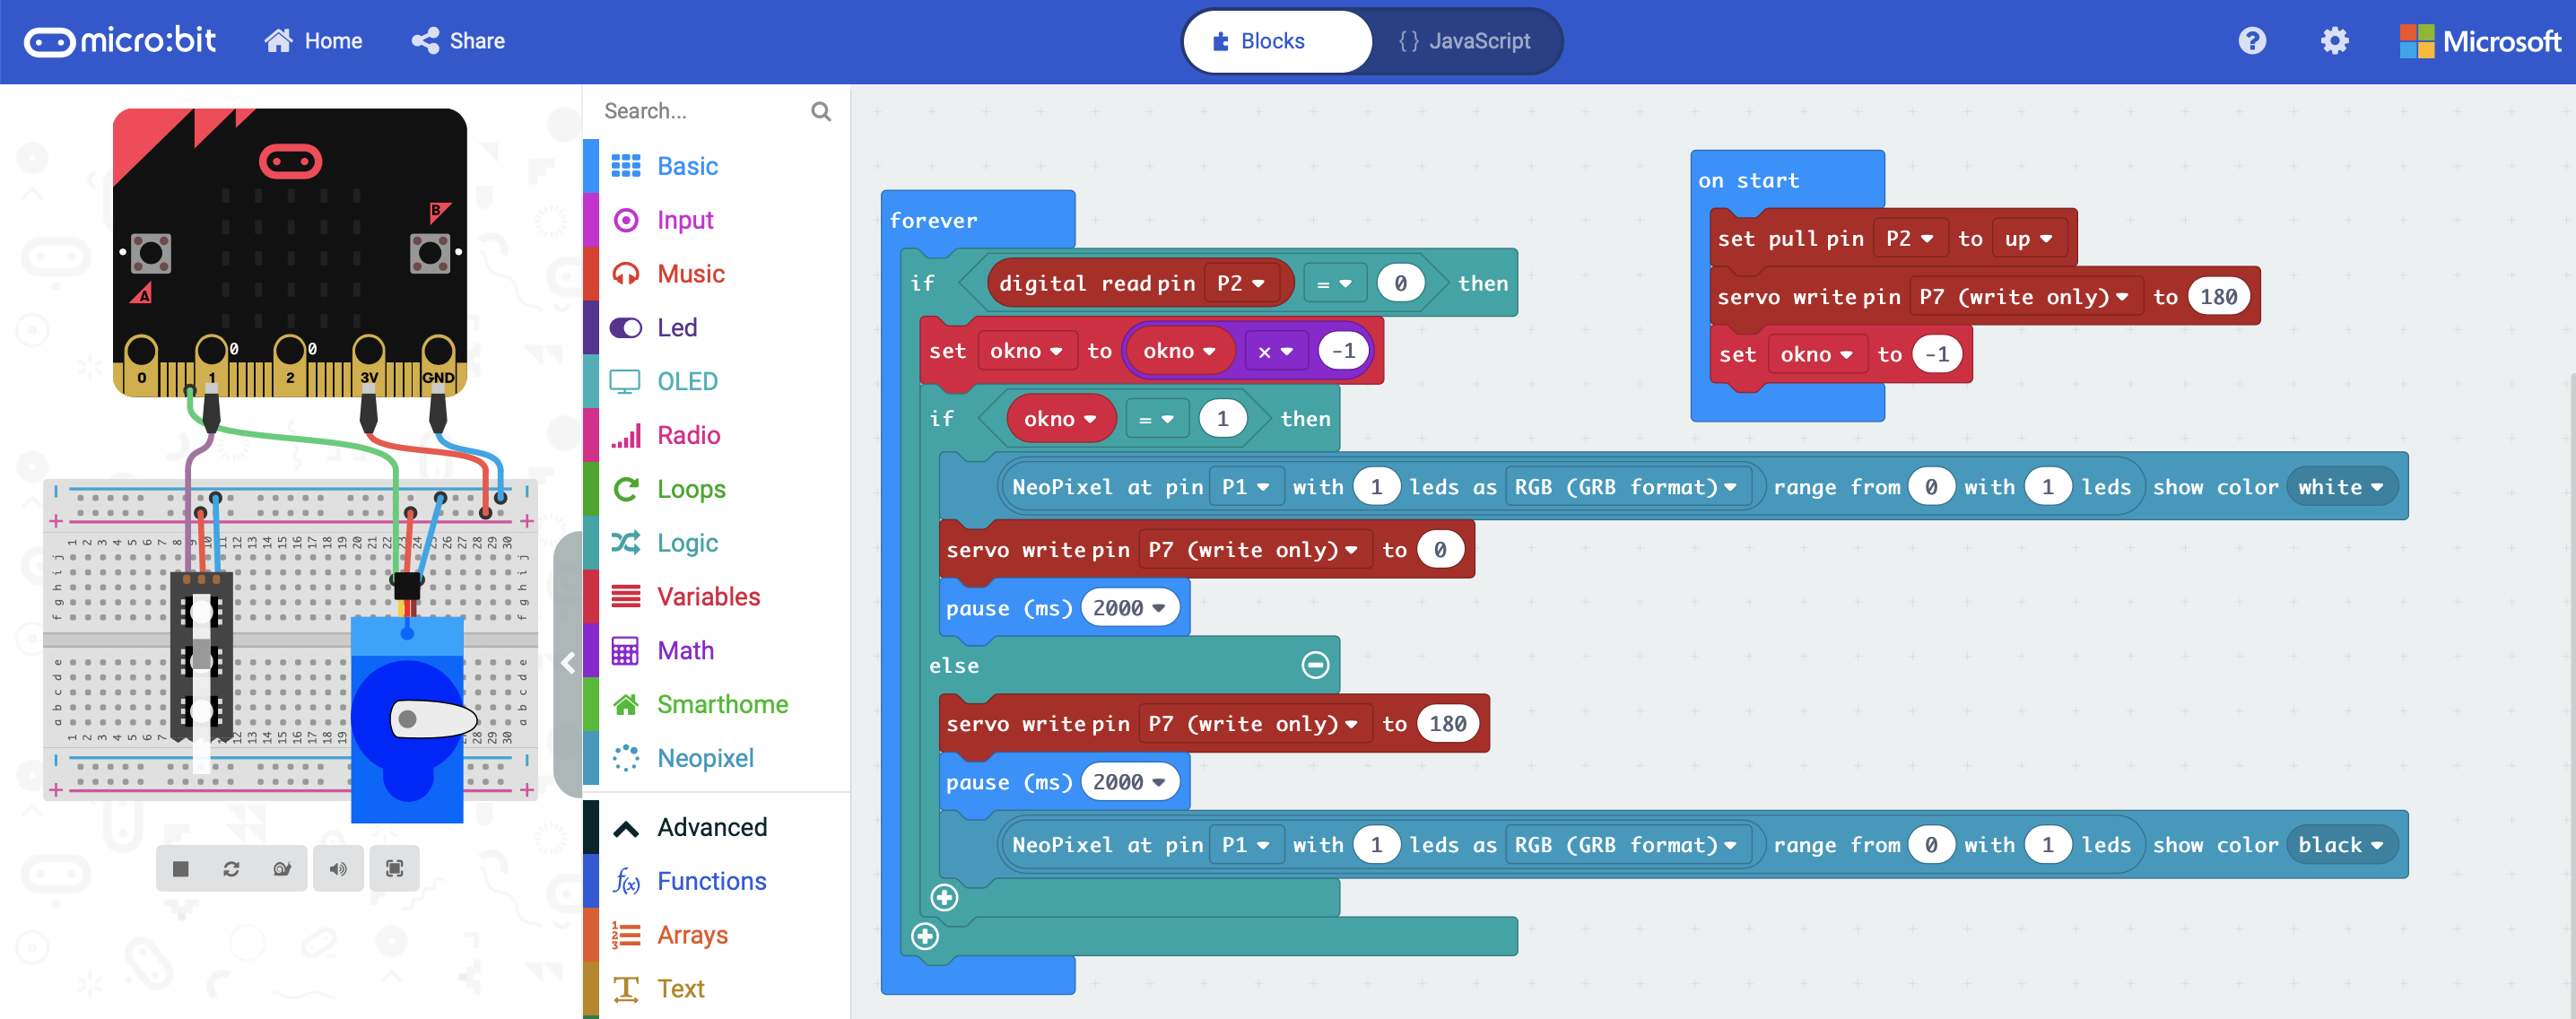Launch simulator in full screen
The image size is (2576, 1019).
[394, 868]
